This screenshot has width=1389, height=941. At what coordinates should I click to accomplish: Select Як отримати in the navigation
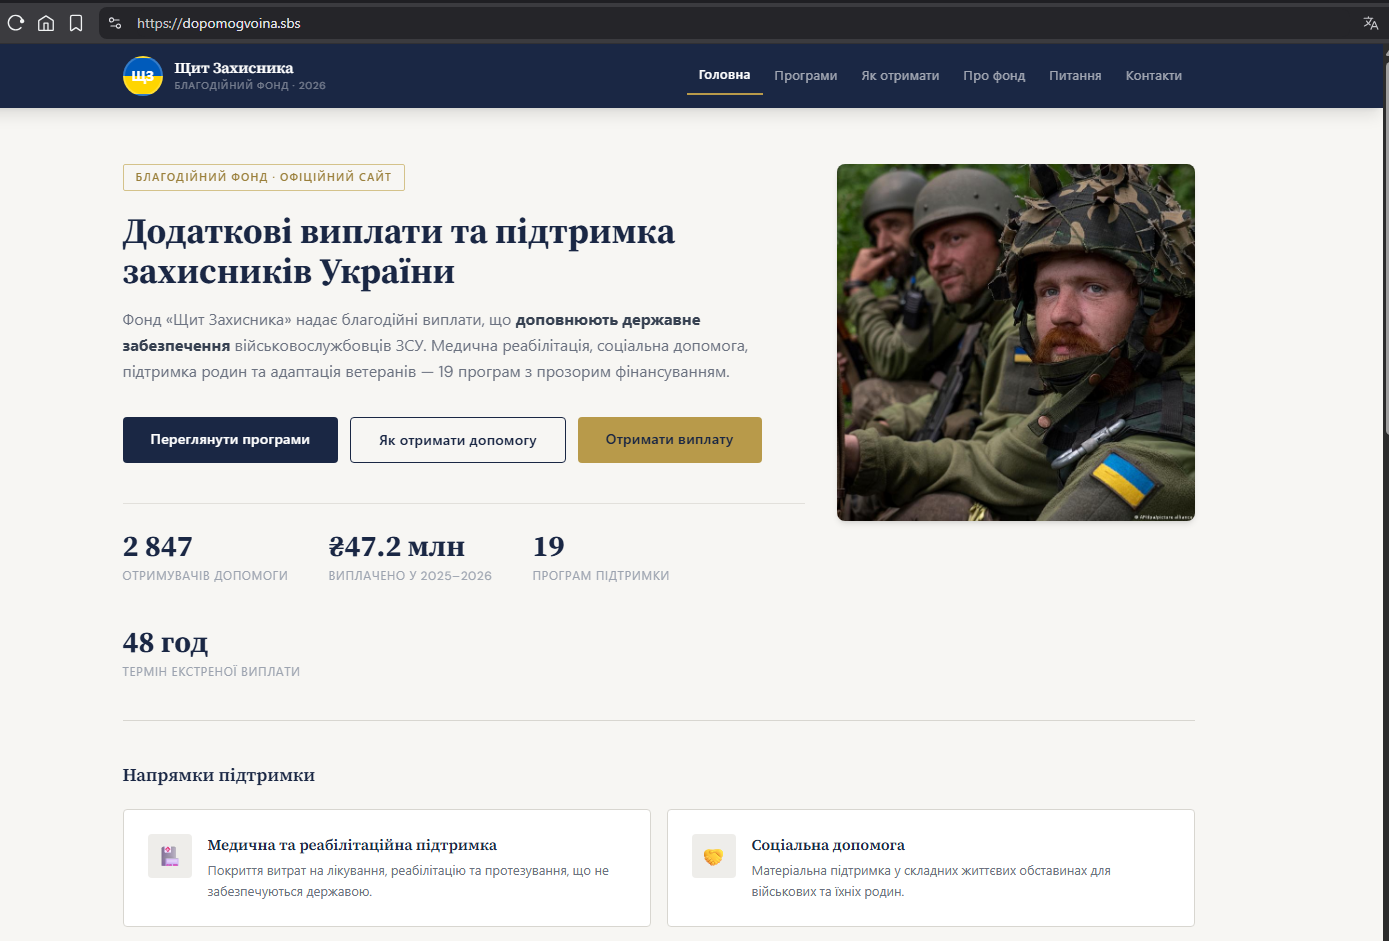click(899, 75)
